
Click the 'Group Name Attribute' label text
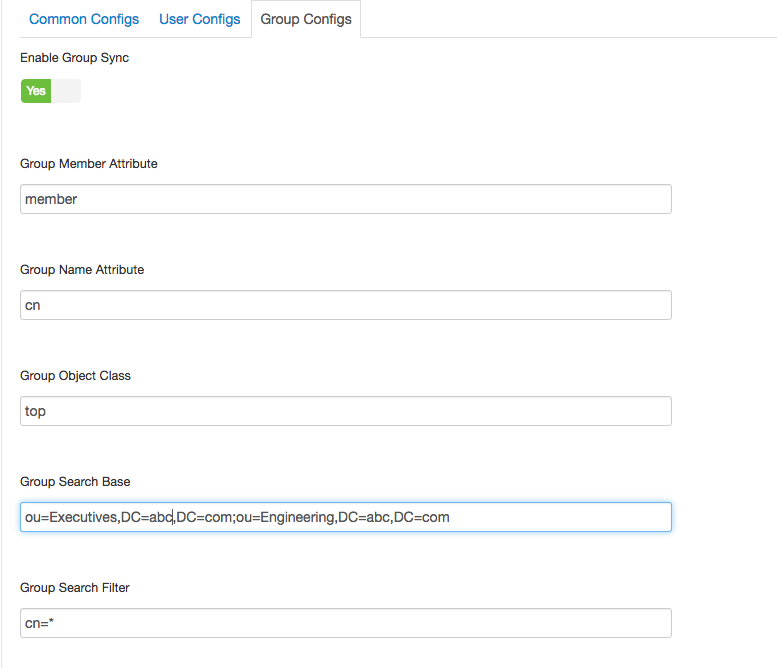(82, 270)
